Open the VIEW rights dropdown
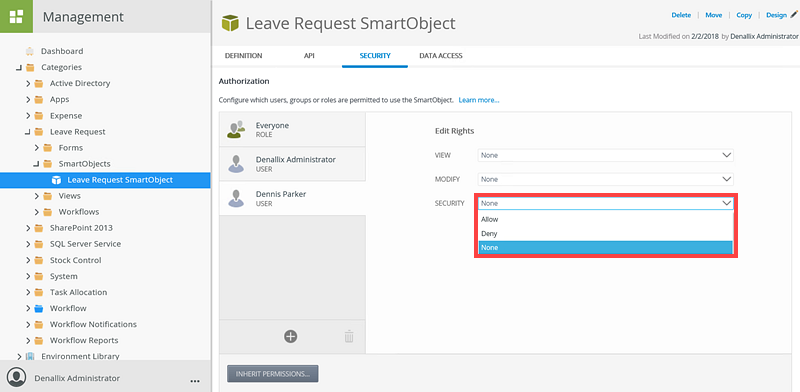 606,155
